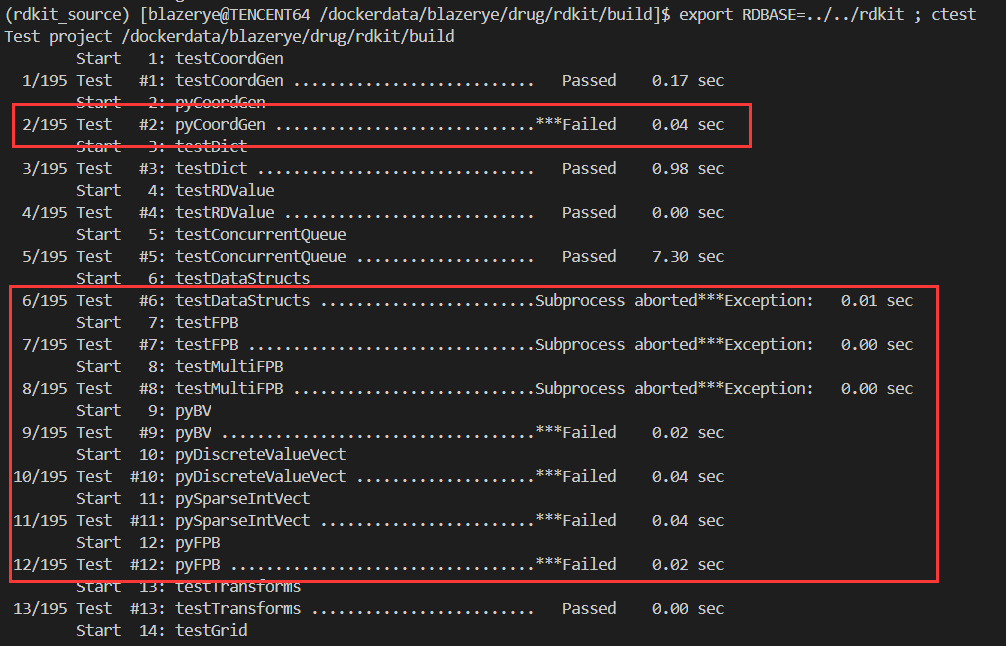Click the '12/195 Test #12: pyFPB' failed row

pyautogui.click(x=369, y=565)
